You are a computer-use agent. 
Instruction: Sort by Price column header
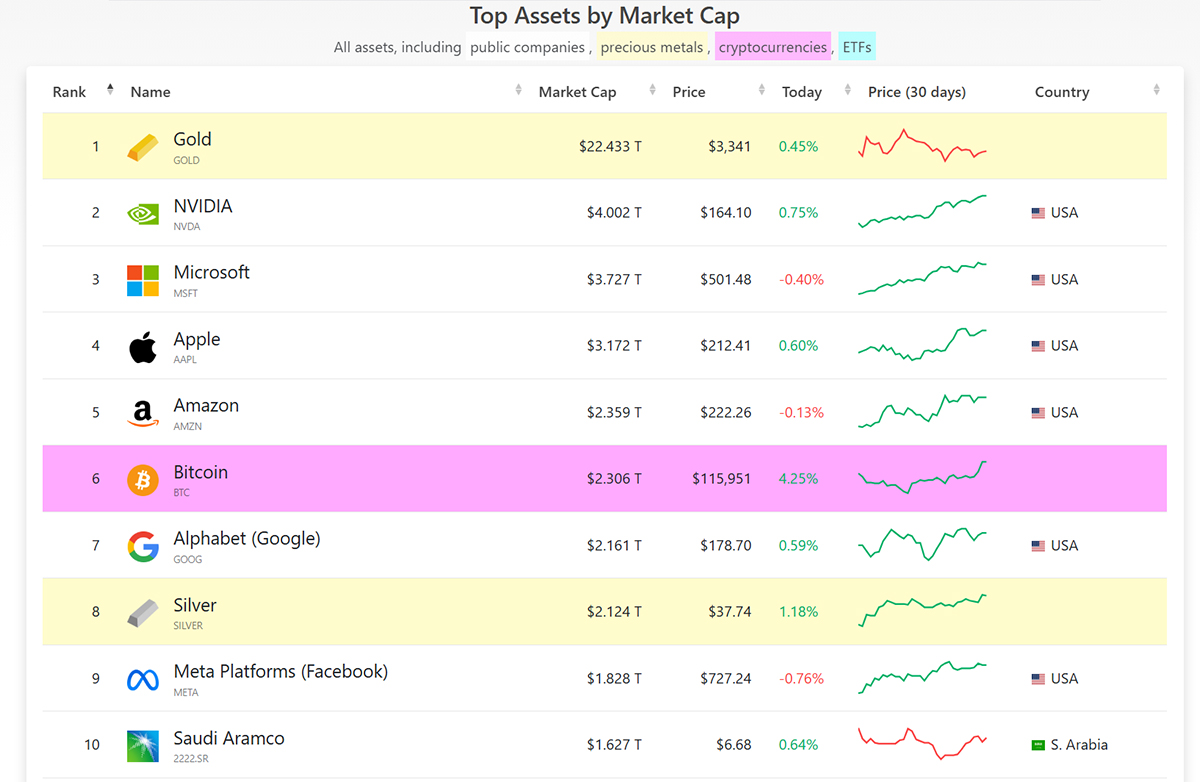tap(689, 92)
